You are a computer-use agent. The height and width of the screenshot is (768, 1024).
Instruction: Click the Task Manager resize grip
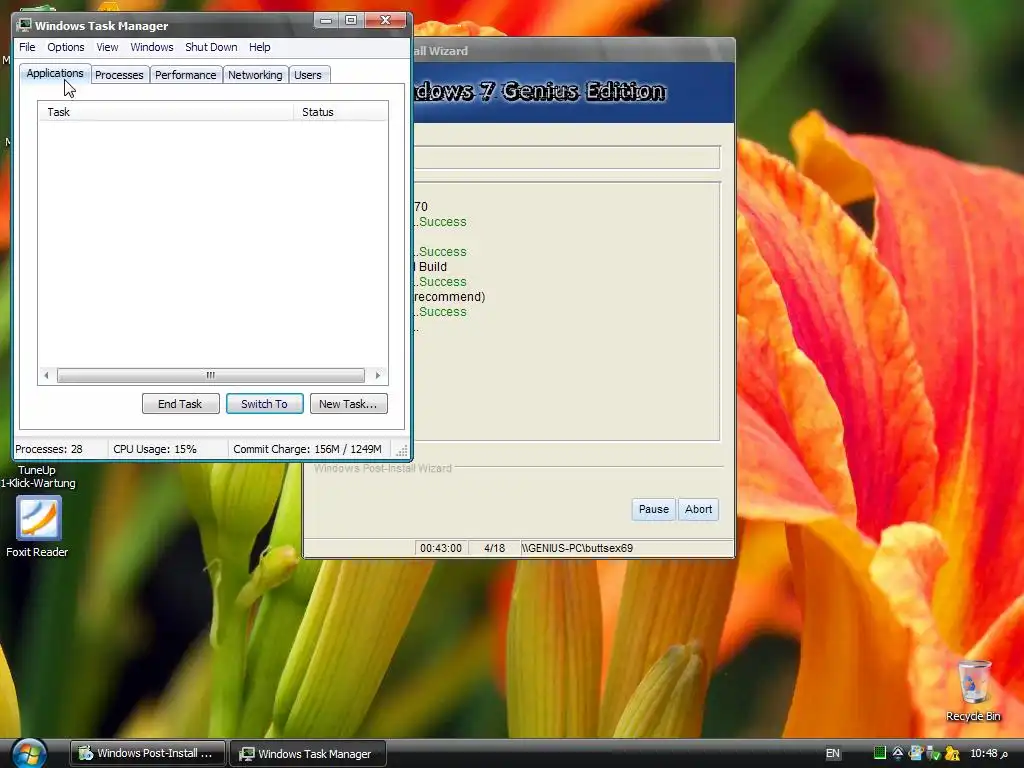coord(402,451)
